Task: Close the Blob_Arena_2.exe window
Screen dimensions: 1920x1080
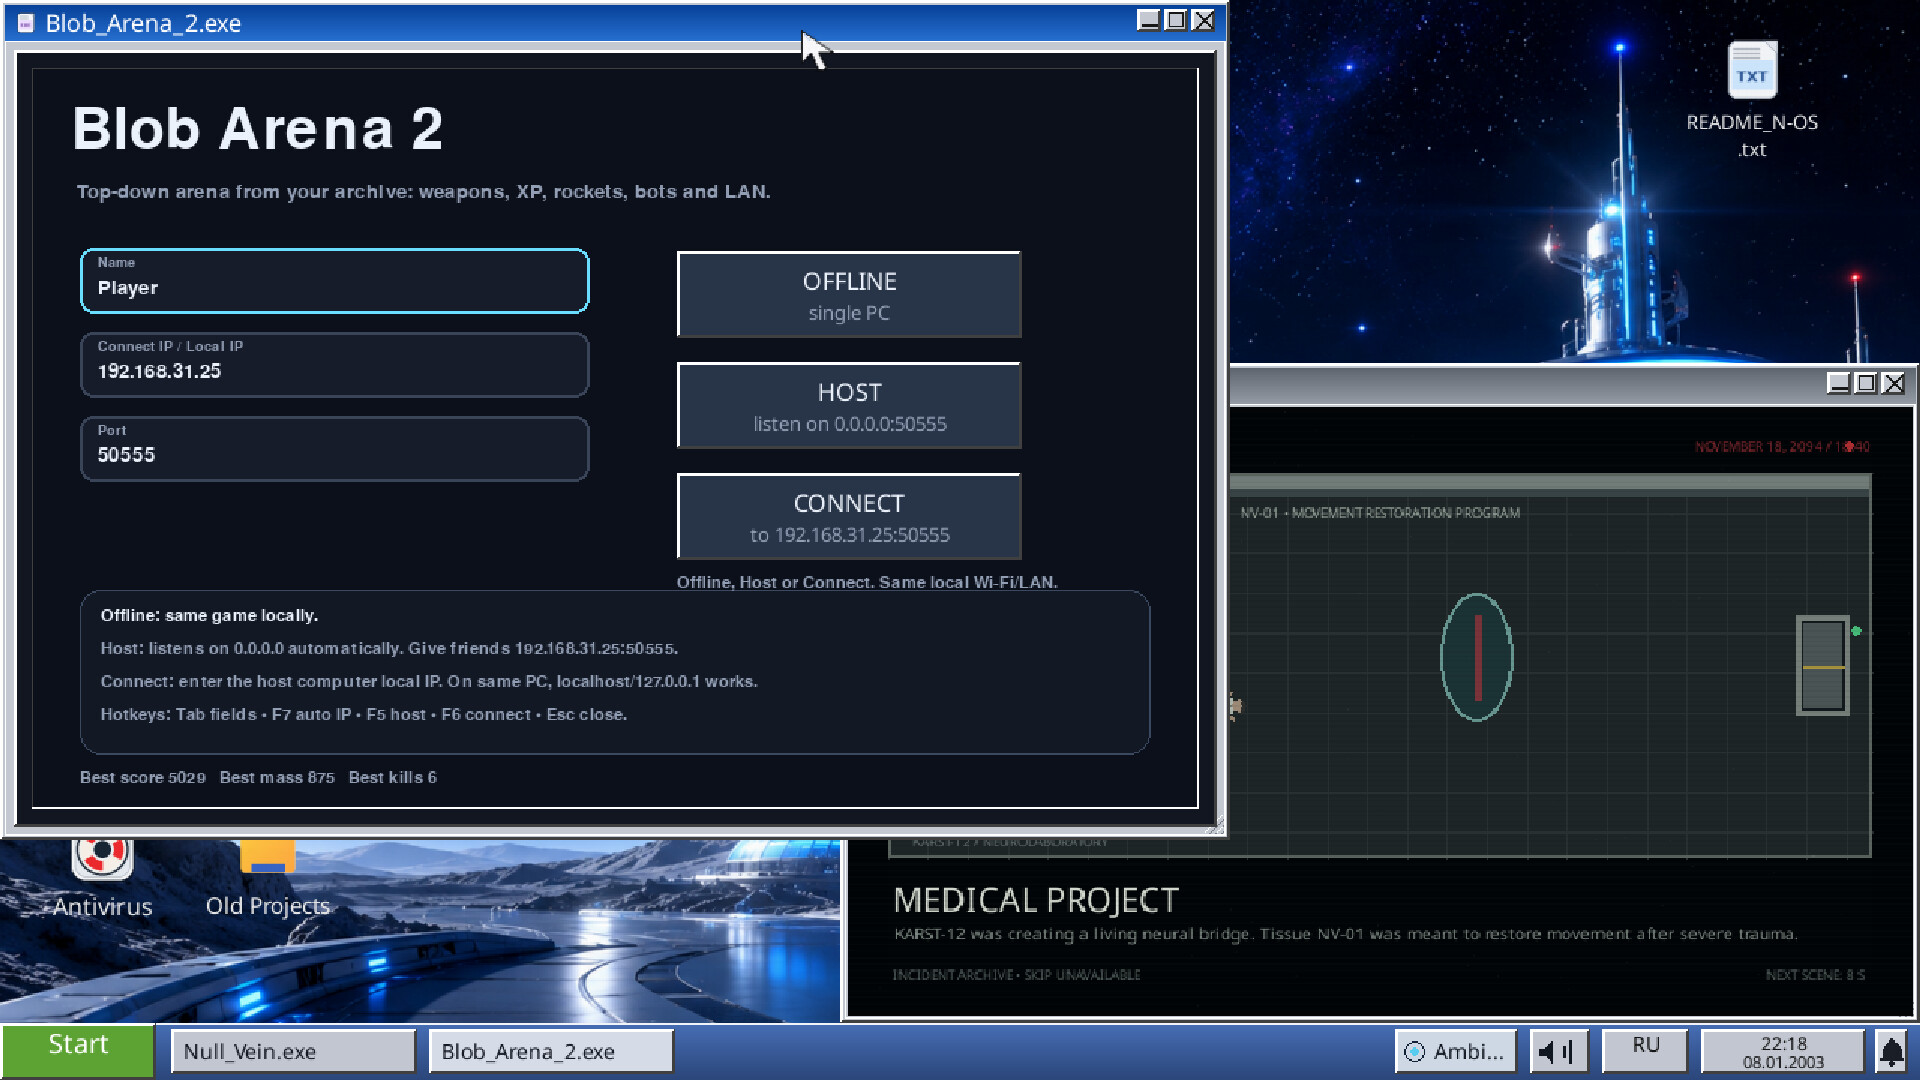Action: [x=1204, y=20]
